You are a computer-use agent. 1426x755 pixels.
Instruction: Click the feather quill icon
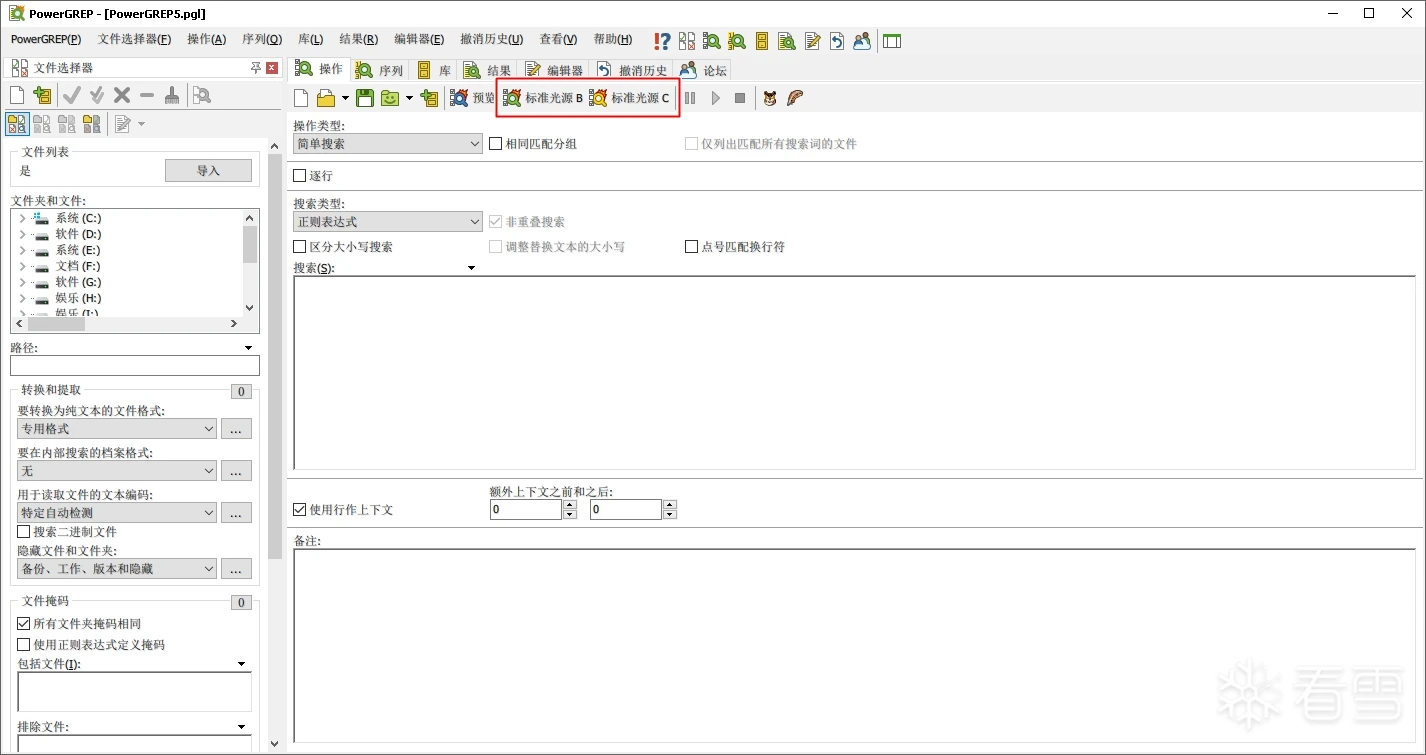click(795, 98)
